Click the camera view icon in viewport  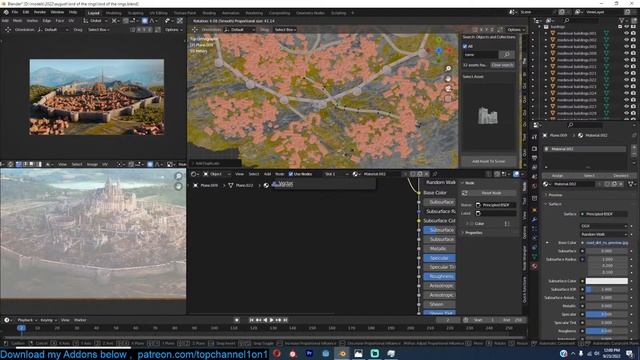448,88
